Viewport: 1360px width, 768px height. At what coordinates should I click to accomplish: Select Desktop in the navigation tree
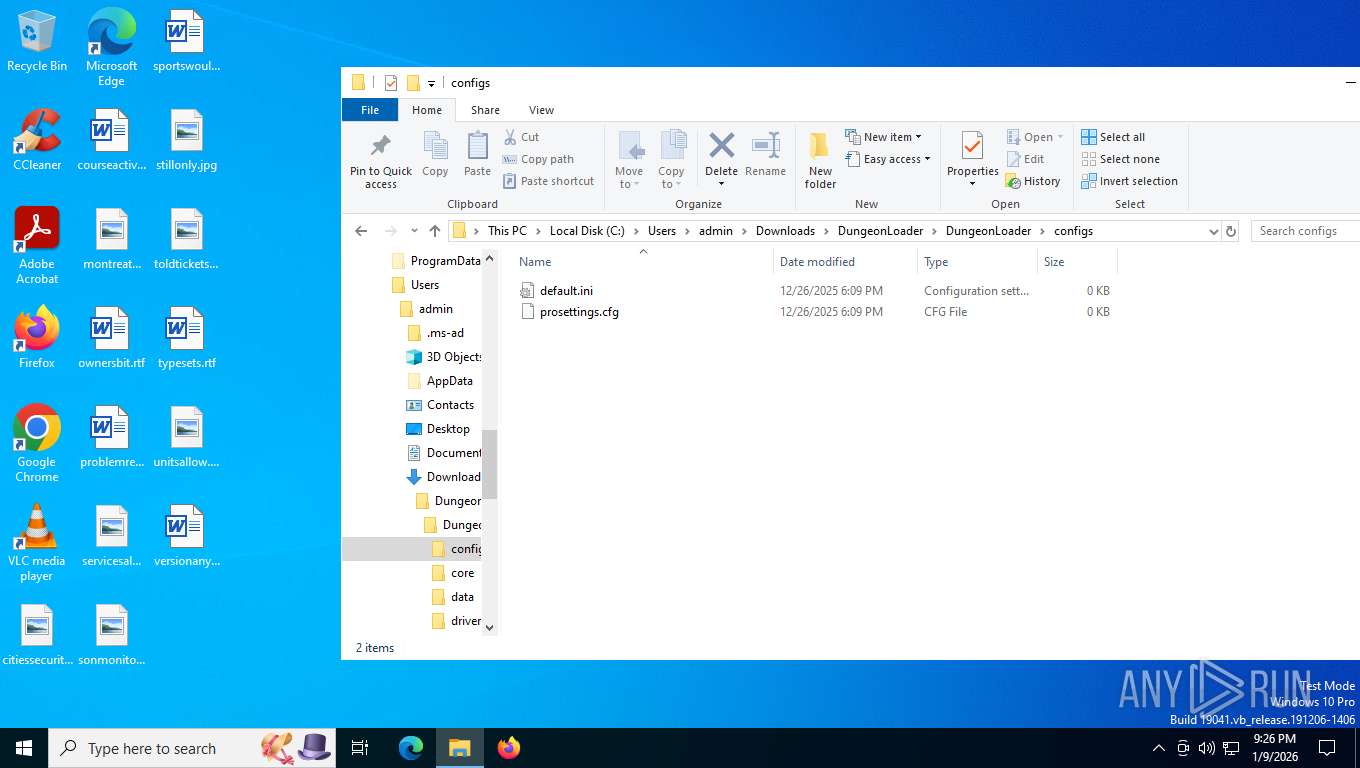438,429
